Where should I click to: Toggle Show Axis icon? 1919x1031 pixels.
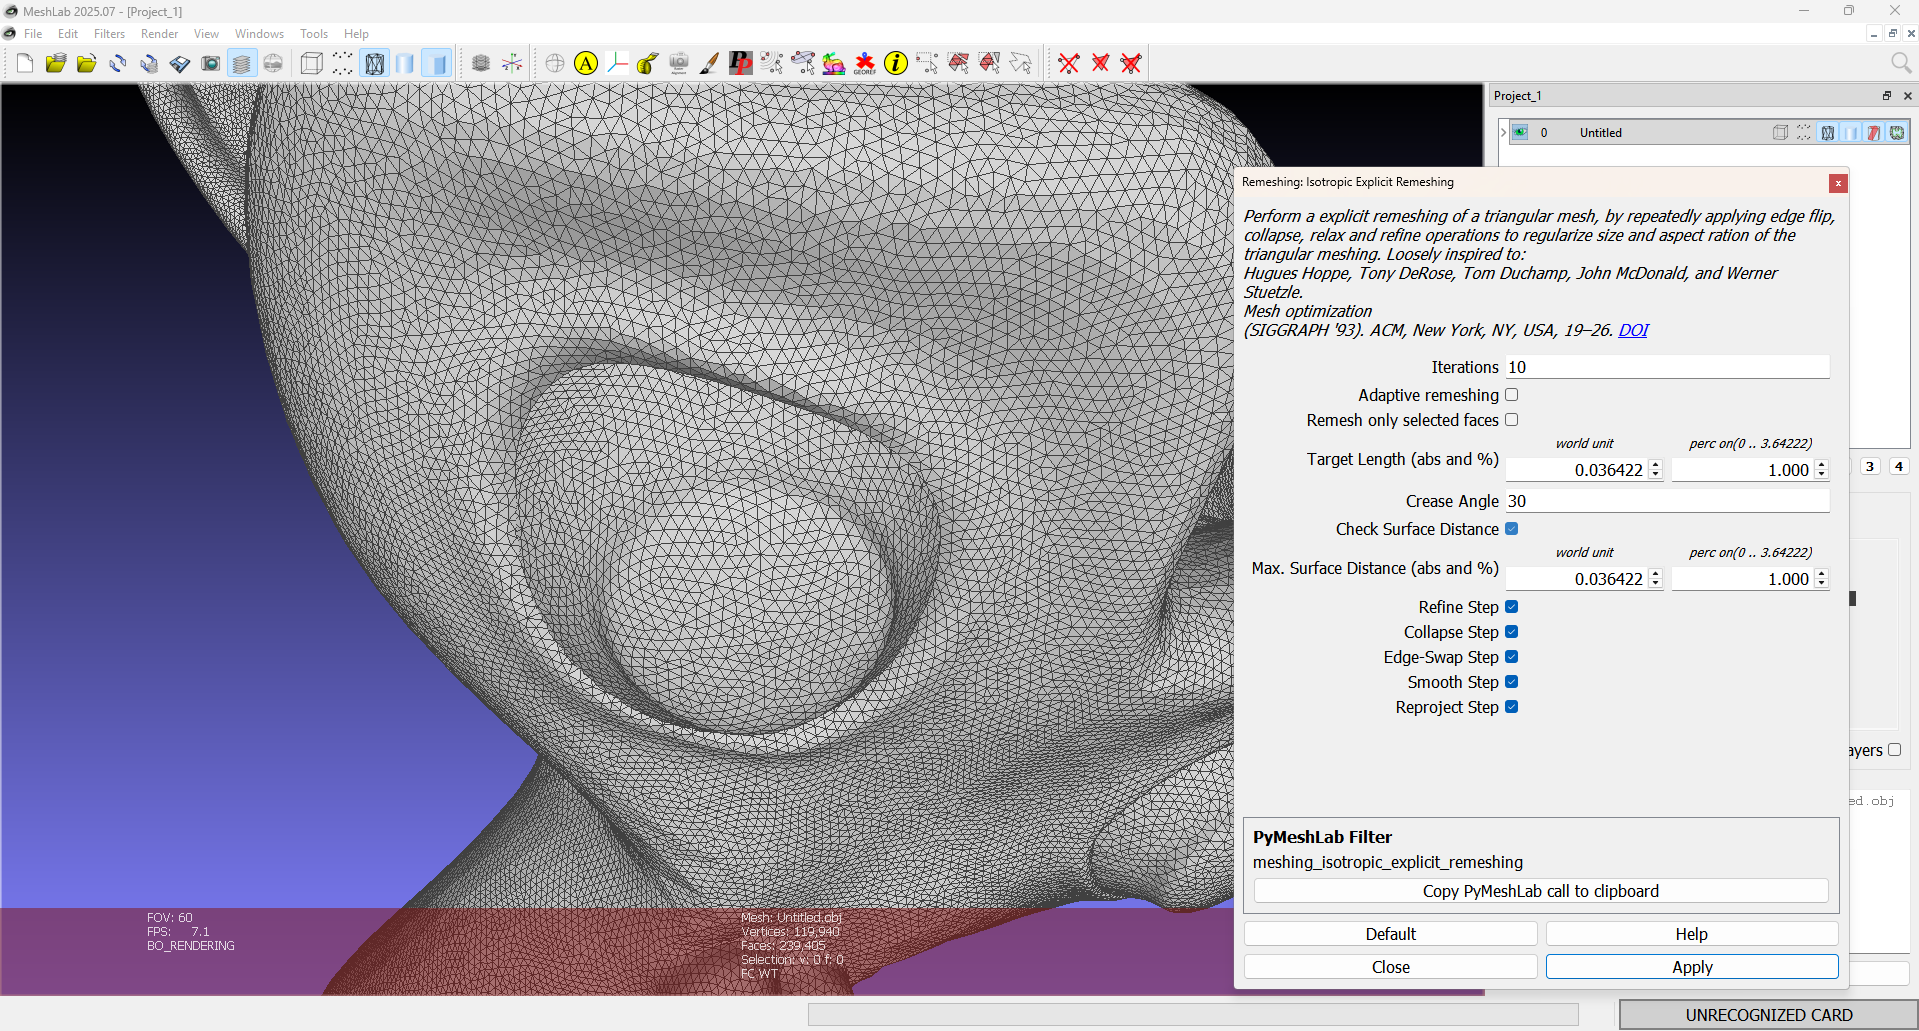pos(512,64)
